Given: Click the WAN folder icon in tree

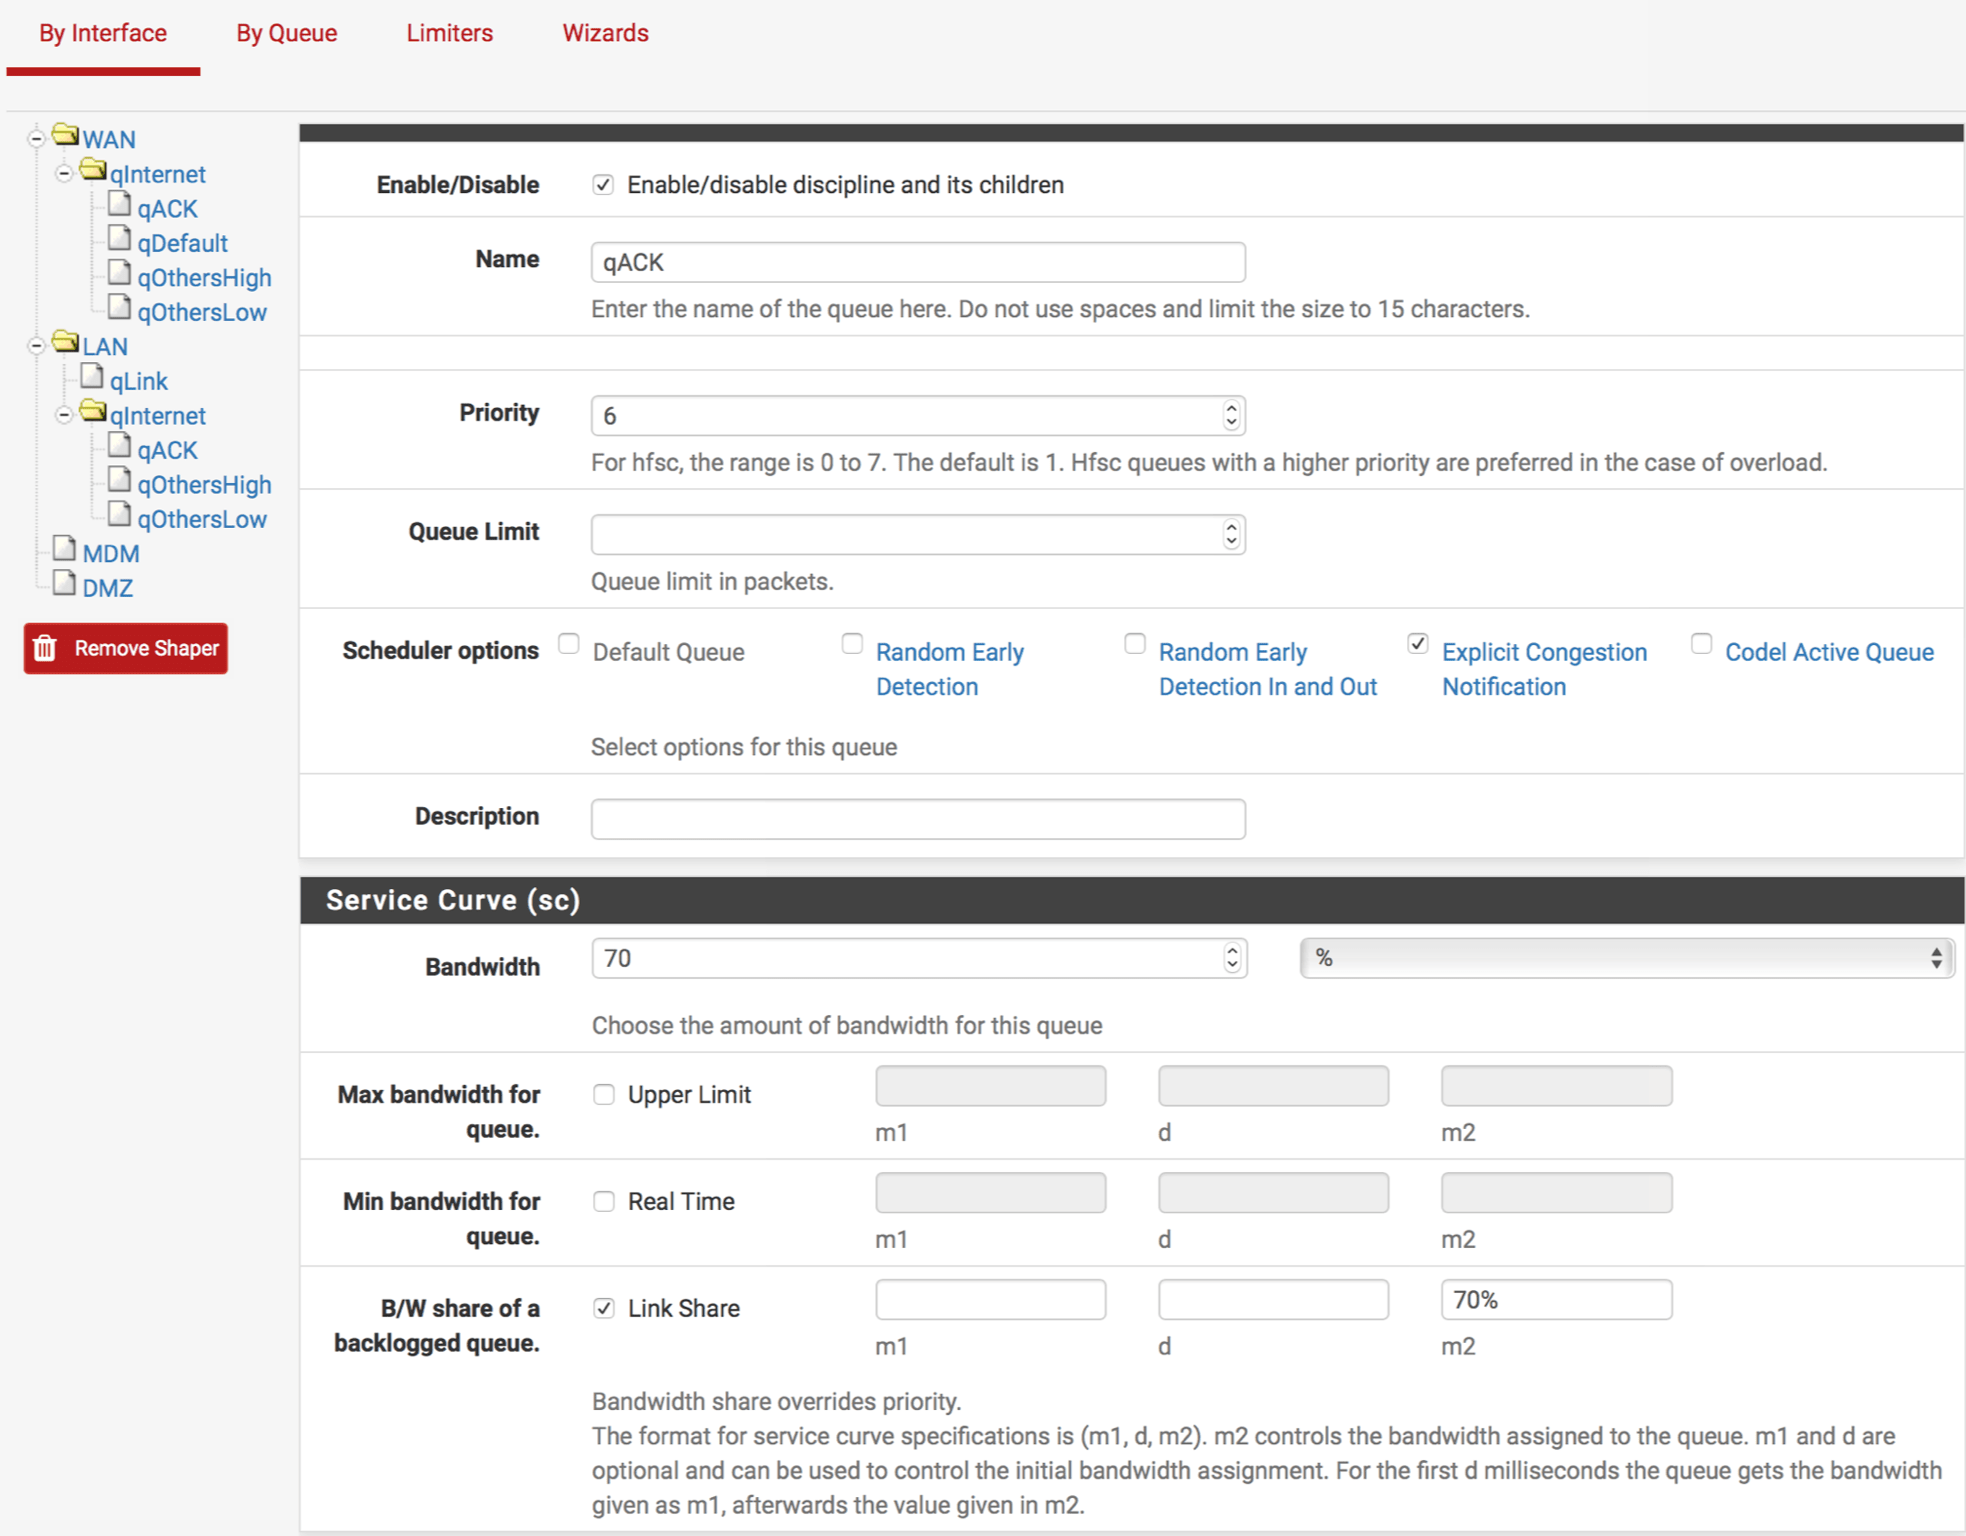Looking at the screenshot, I should pos(65,135).
